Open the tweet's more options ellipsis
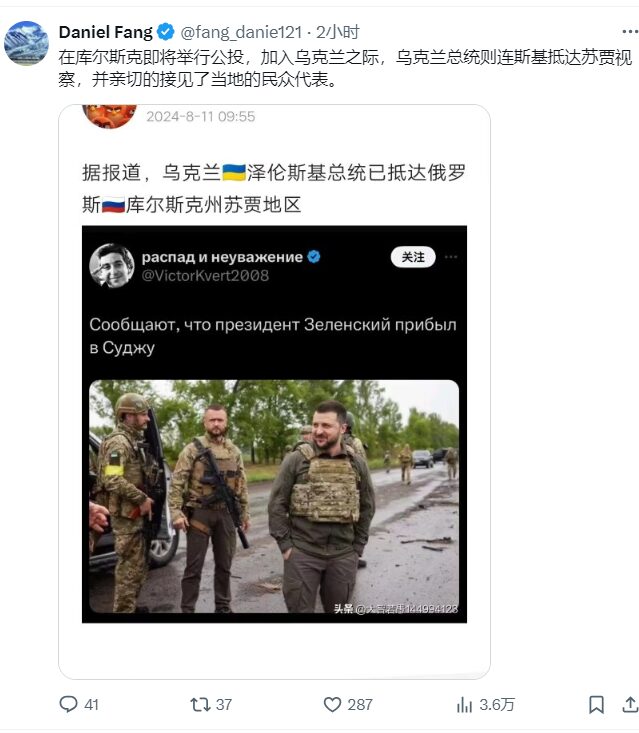This screenshot has height=733, width=639. pyautogui.click(x=630, y=32)
